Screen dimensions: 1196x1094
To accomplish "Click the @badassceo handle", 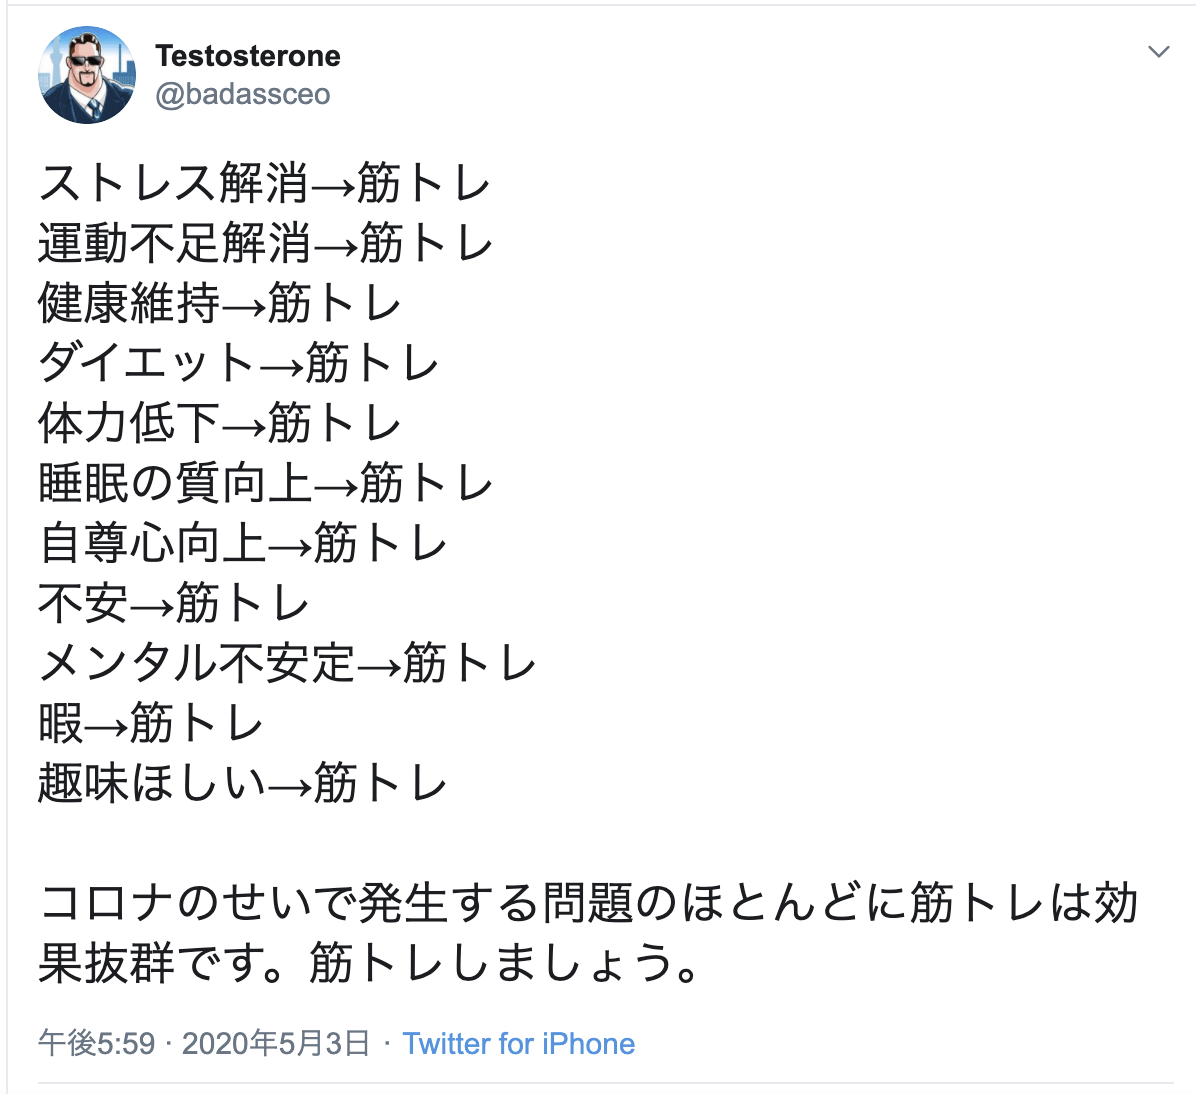I will click(x=243, y=94).
